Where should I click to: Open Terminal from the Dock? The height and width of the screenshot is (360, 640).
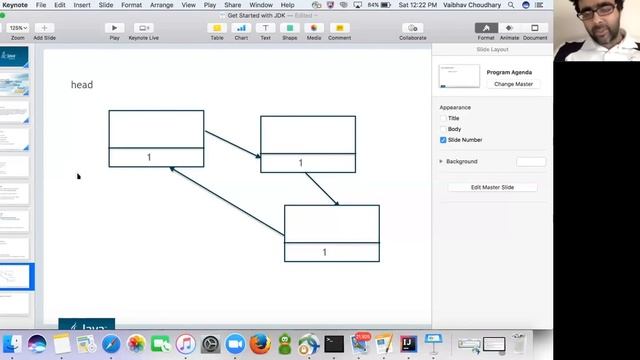point(334,344)
